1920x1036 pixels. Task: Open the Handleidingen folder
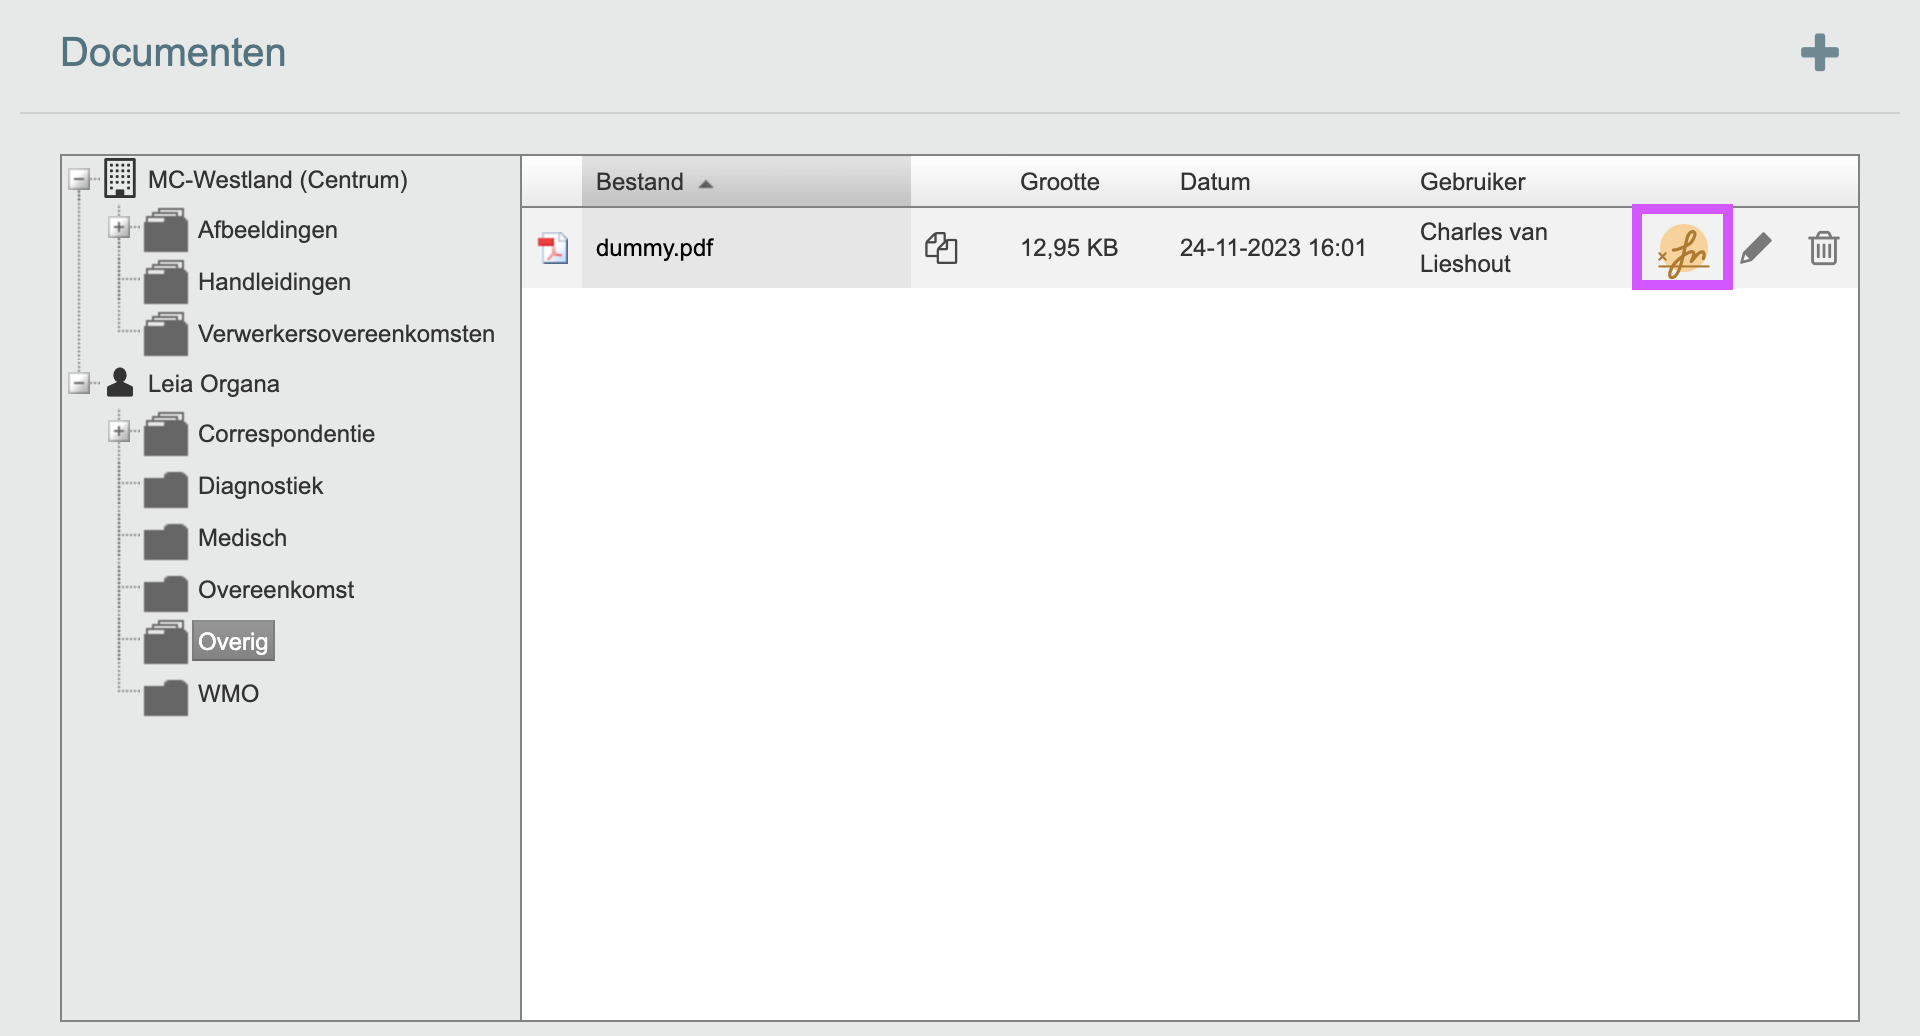[274, 282]
